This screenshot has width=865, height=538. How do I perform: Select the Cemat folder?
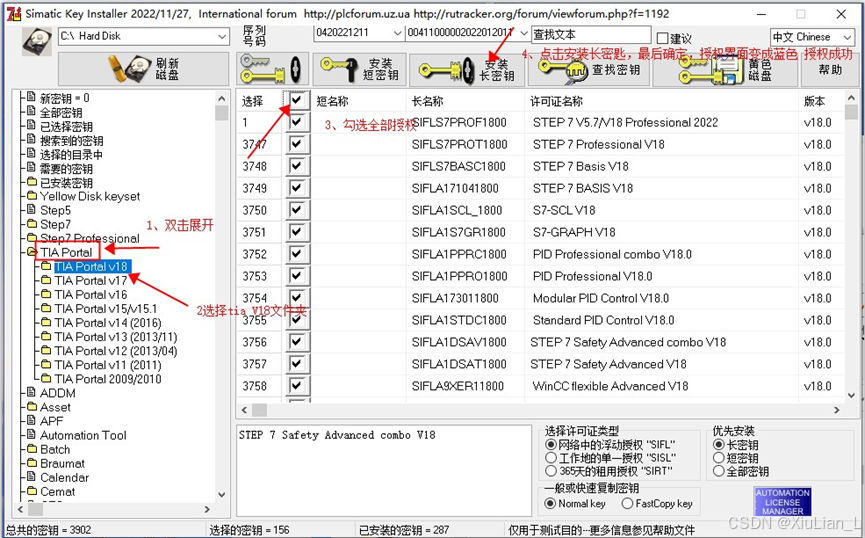point(57,492)
